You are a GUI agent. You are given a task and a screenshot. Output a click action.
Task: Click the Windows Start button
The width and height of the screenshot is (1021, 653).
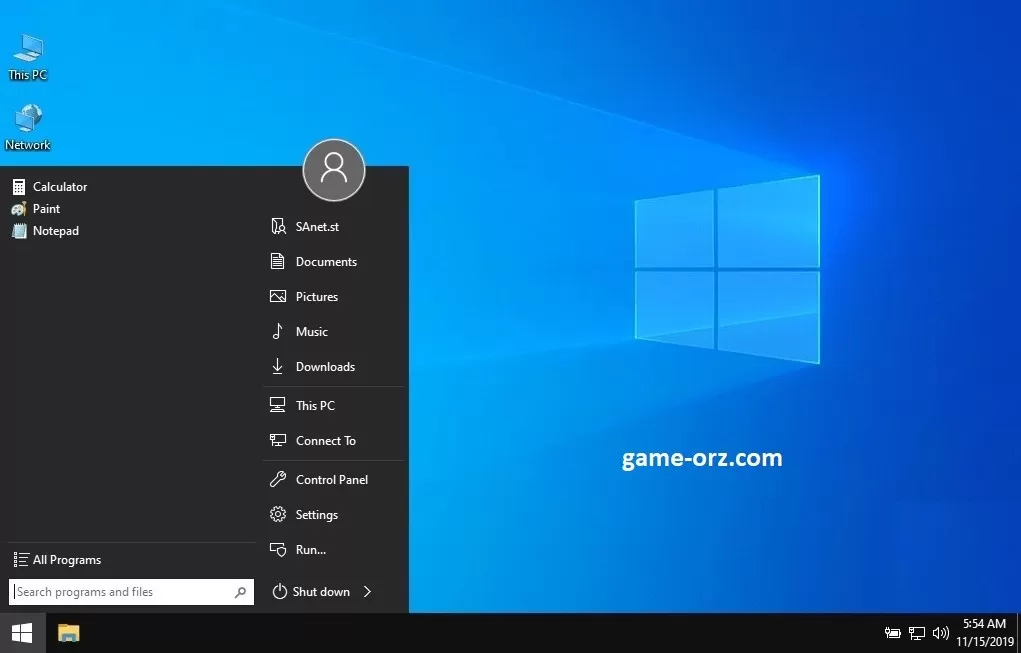(21, 633)
